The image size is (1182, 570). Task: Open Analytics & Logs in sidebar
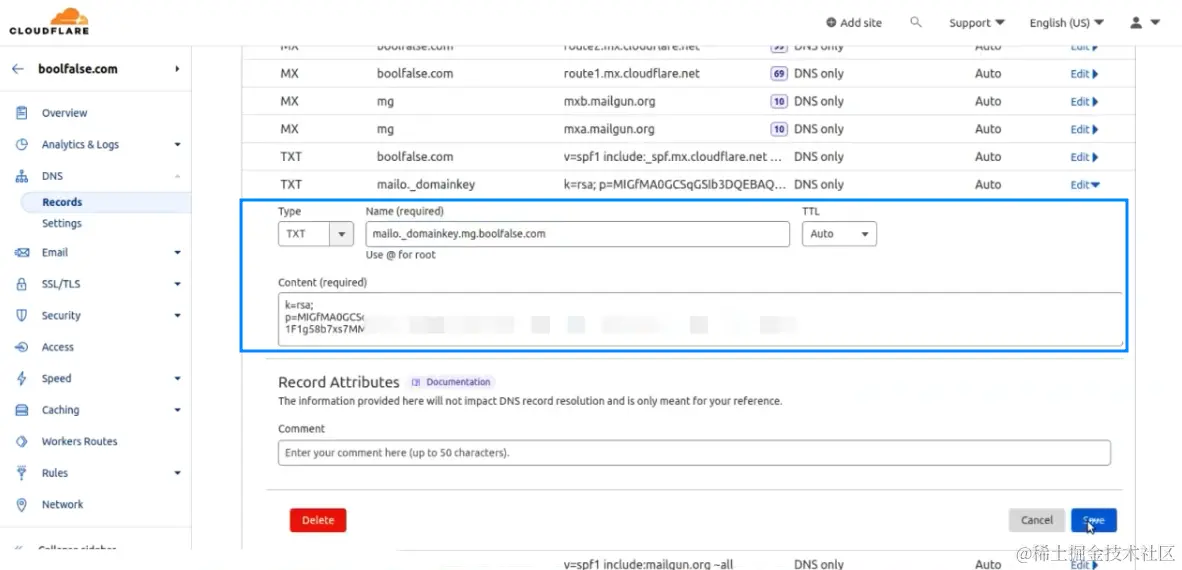[x=80, y=145]
